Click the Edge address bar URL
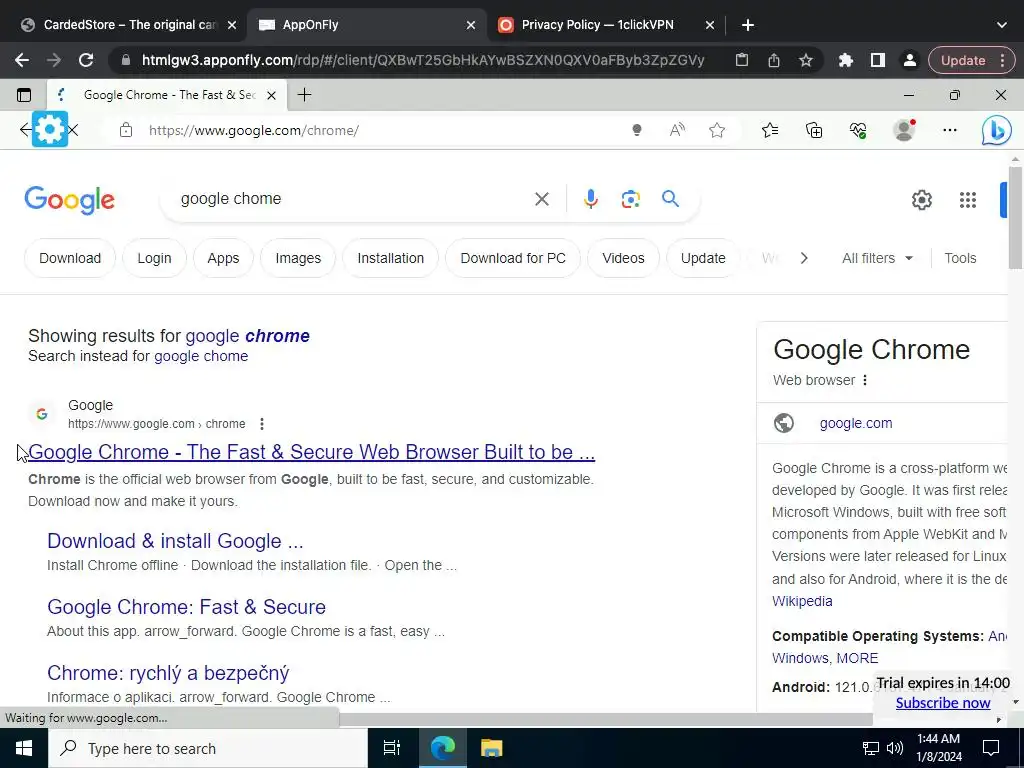This screenshot has height=768, width=1024. point(254,131)
